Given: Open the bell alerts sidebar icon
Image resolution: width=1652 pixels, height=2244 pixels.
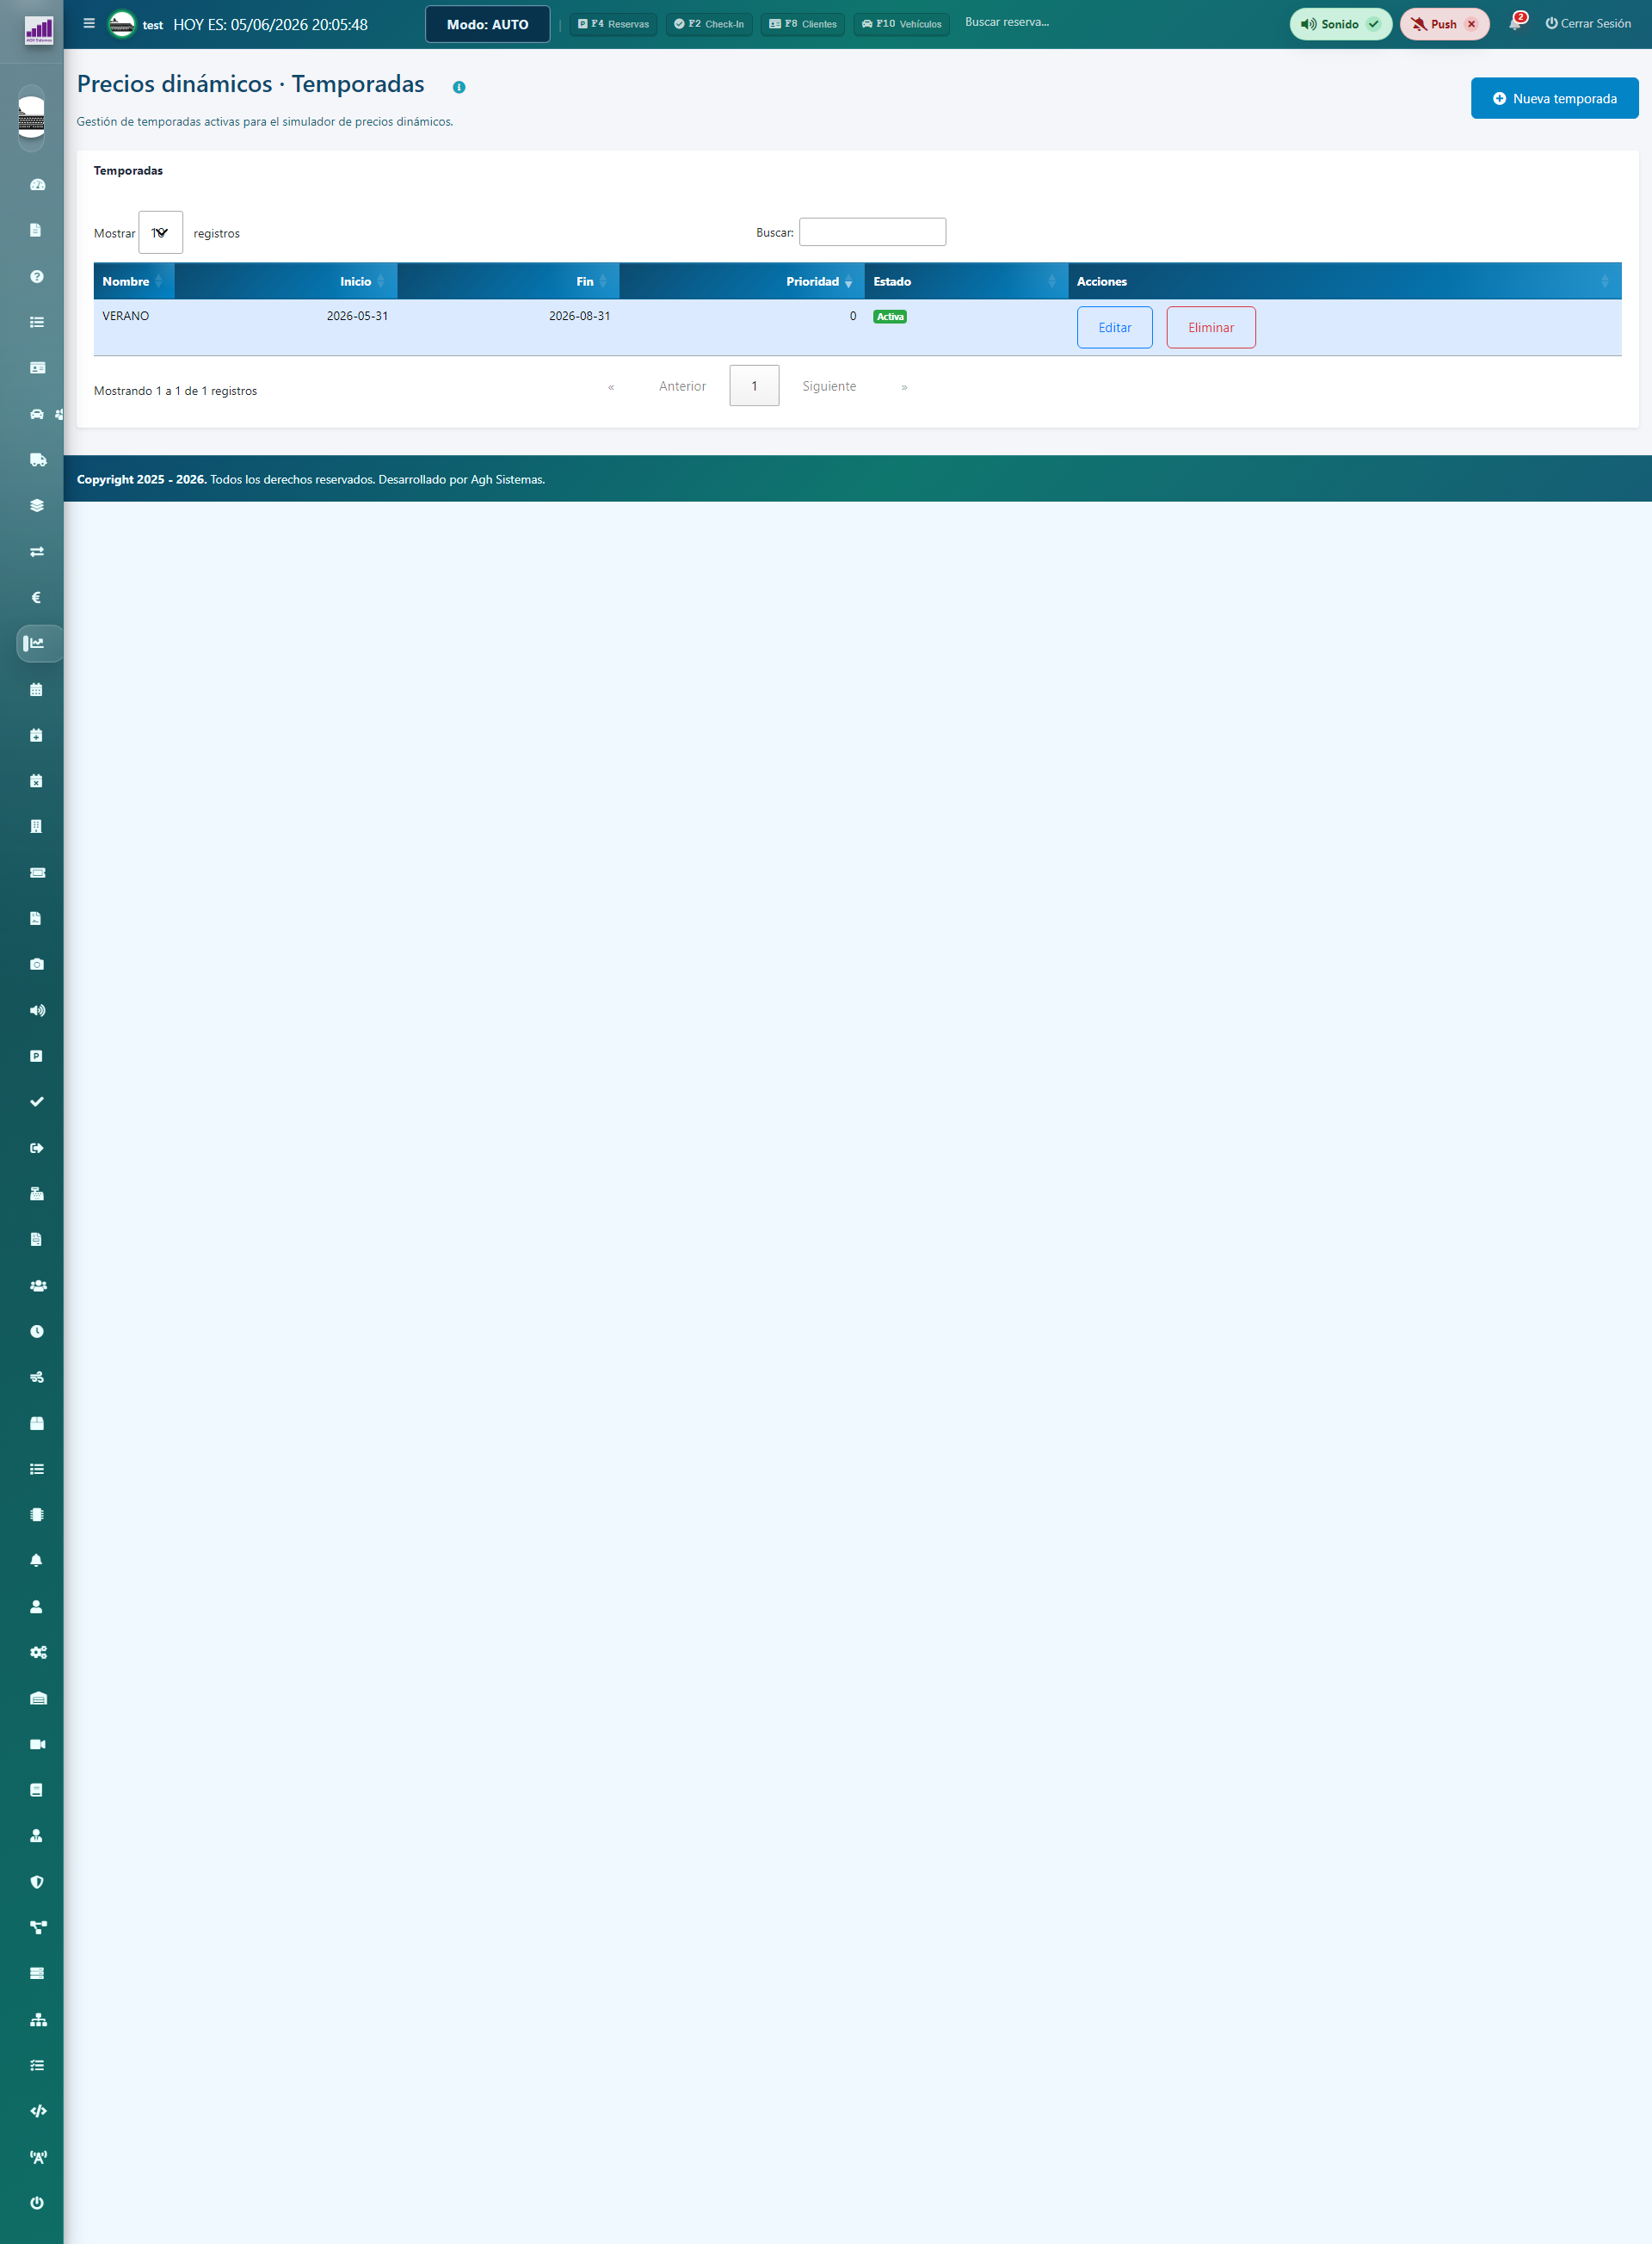Looking at the screenshot, I should (x=37, y=1560).
